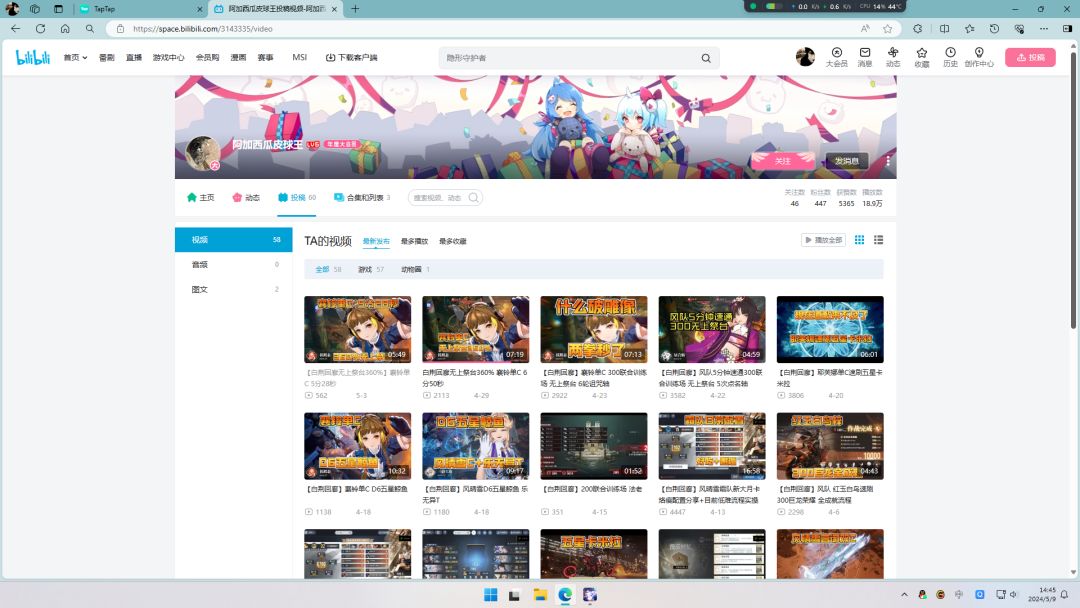
Task: Click the page vertical scrollbar
Action: click(x=1074, y=200)
